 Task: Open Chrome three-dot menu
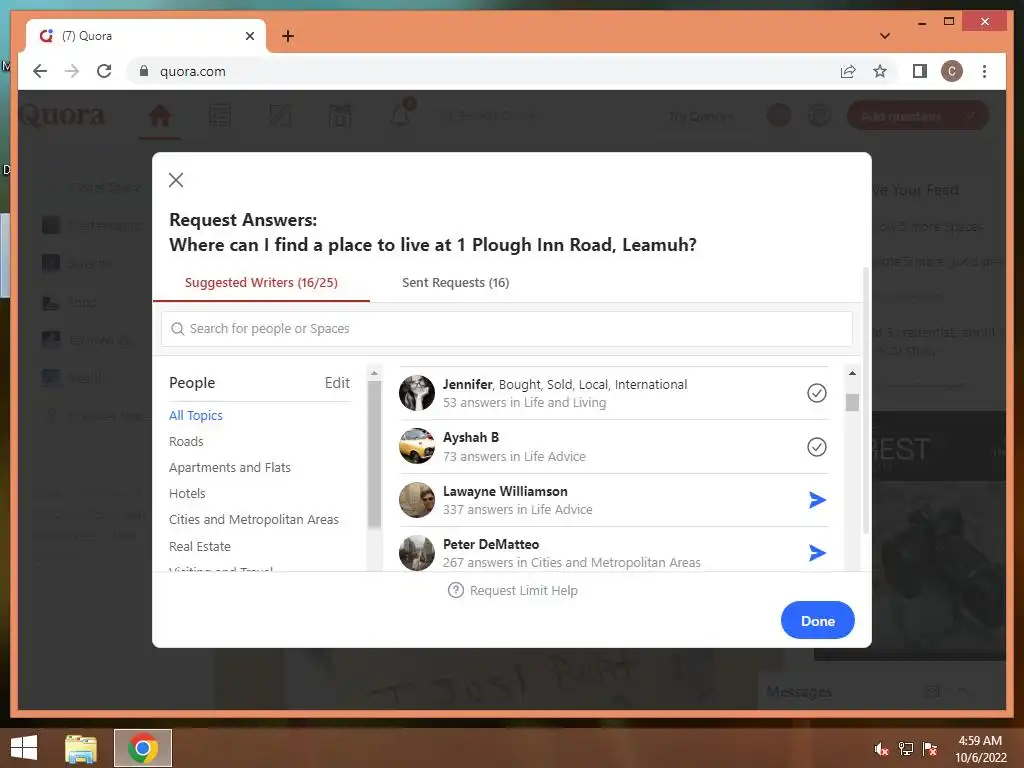click(x=984, y=71)
